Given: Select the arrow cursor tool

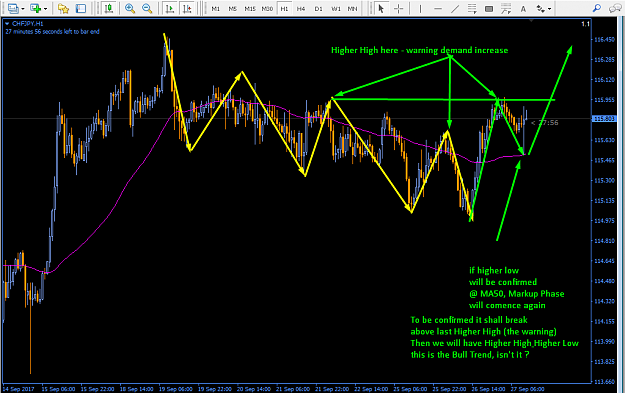Looking at the screenshot, I should pyautogui.click(x=381, y=8).
